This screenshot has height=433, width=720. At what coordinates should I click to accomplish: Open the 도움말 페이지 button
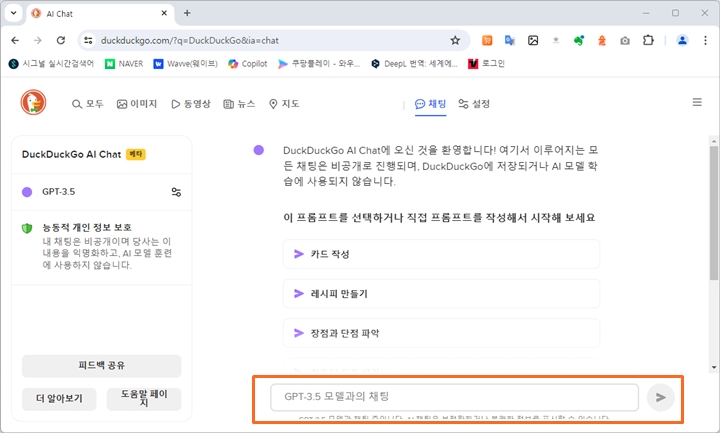coord(144,399)
